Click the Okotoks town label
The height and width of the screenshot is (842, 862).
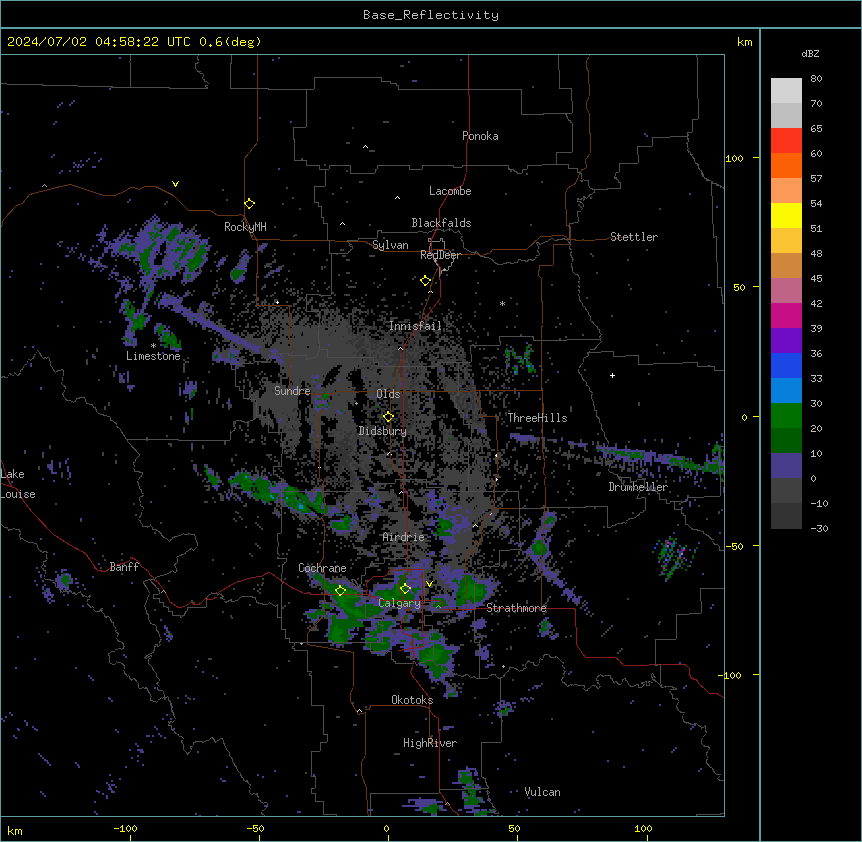tap(412, 700)
